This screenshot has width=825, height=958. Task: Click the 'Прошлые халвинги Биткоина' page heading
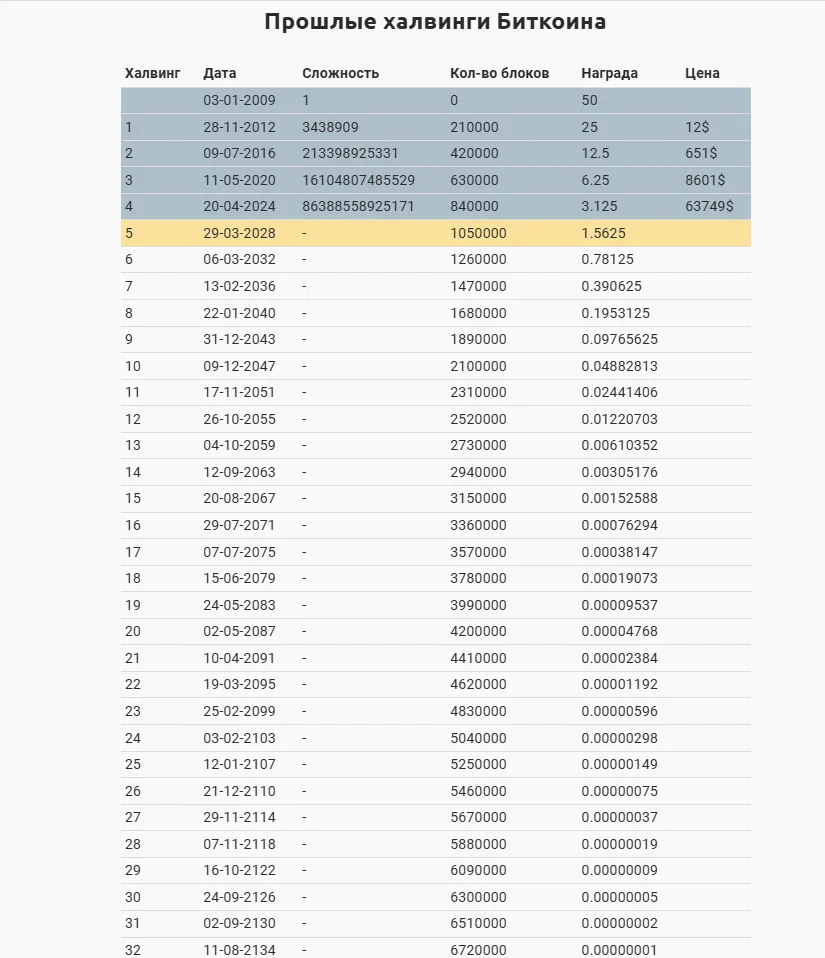coord(435,22)
